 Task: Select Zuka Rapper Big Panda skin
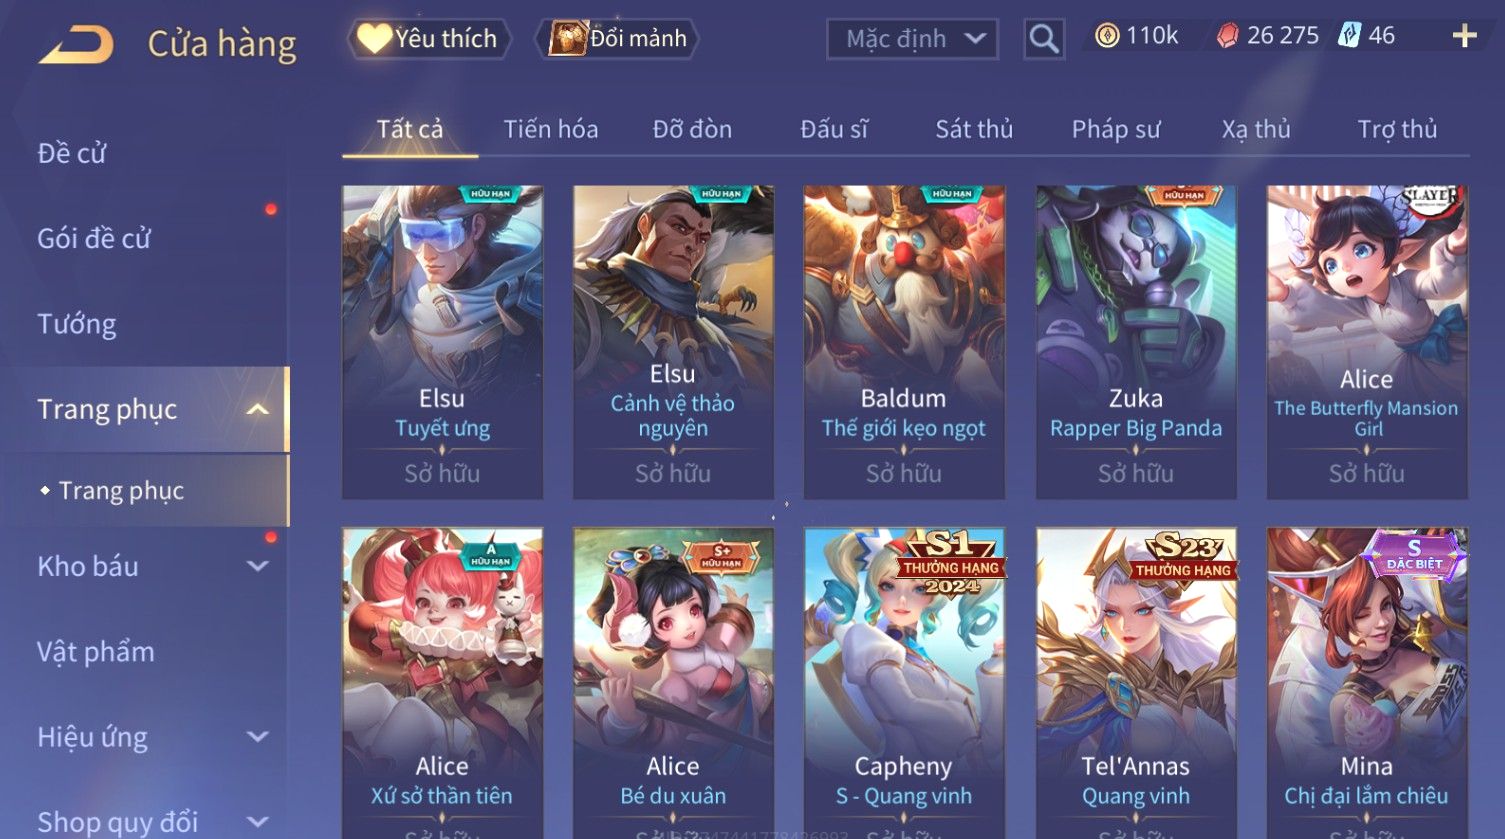(x=1136, y=342)
